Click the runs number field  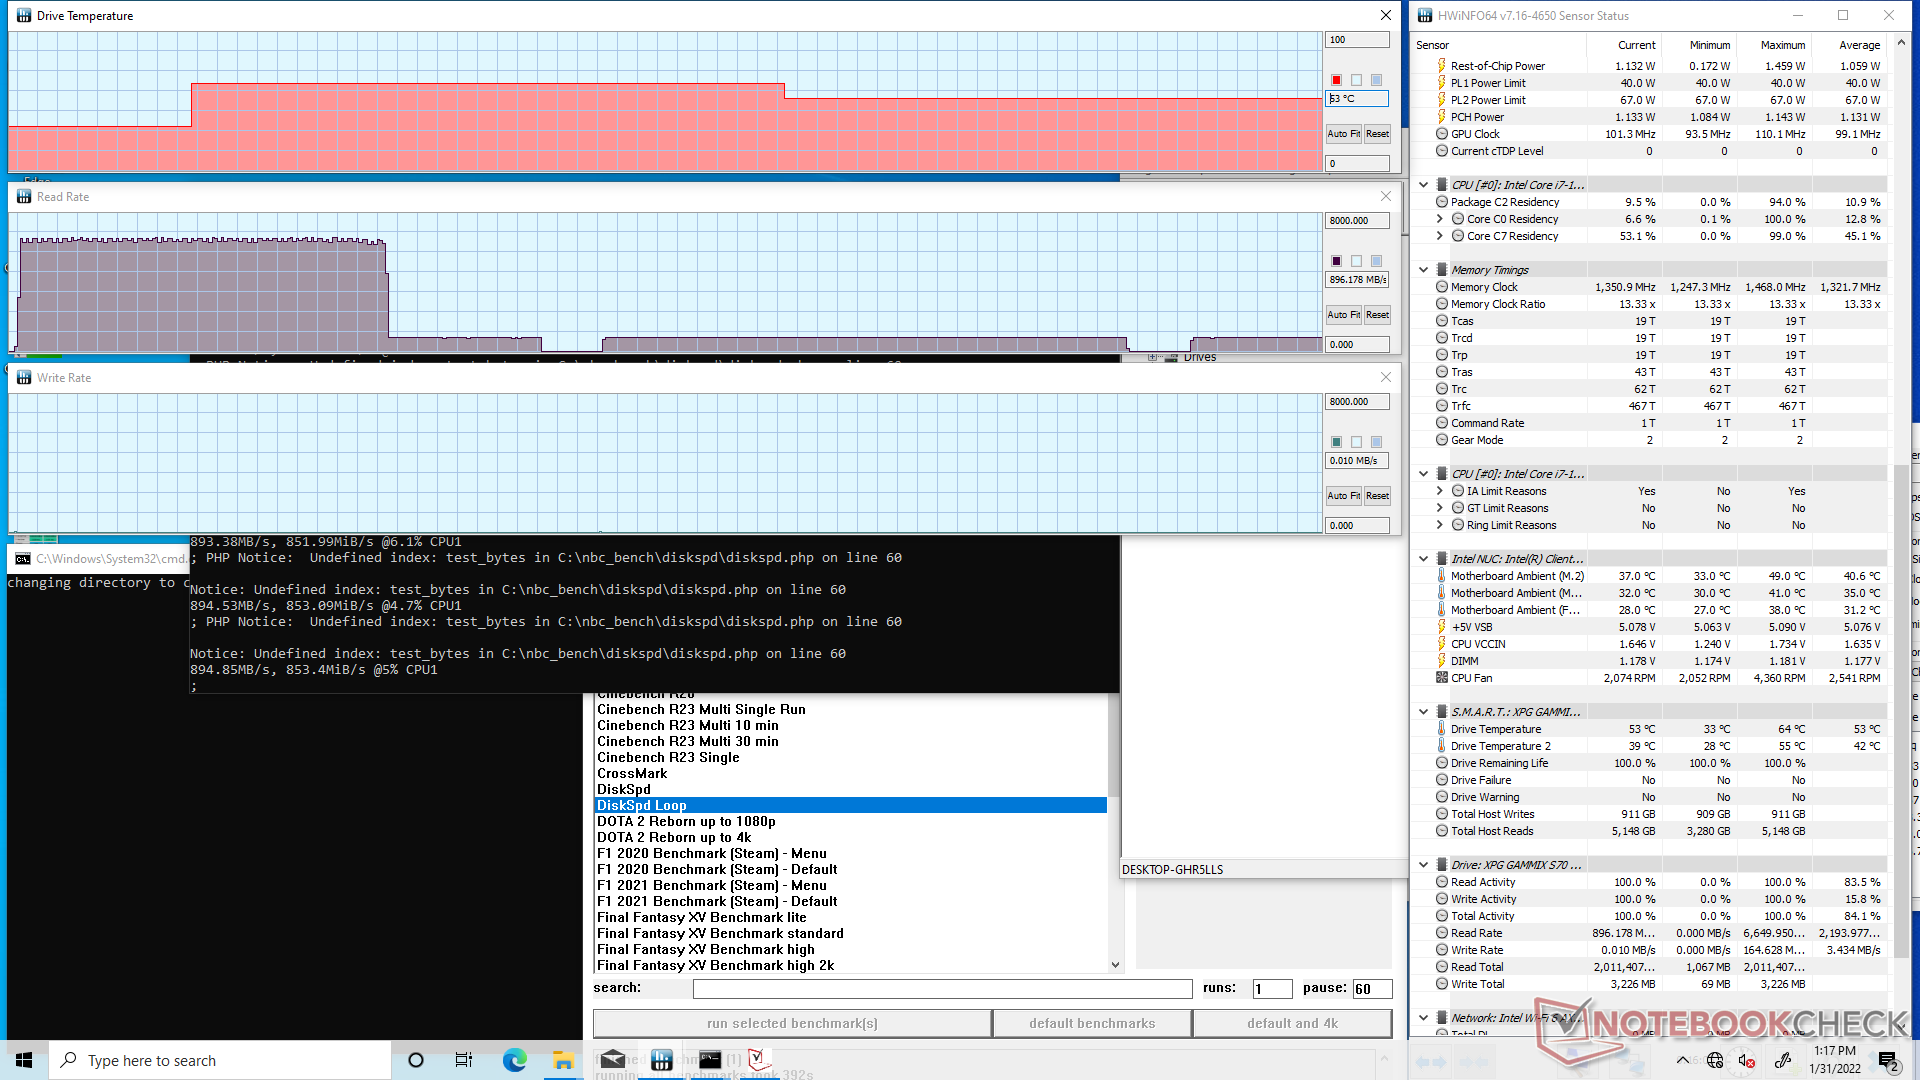pyautogui.click(x=1272, y=989)
